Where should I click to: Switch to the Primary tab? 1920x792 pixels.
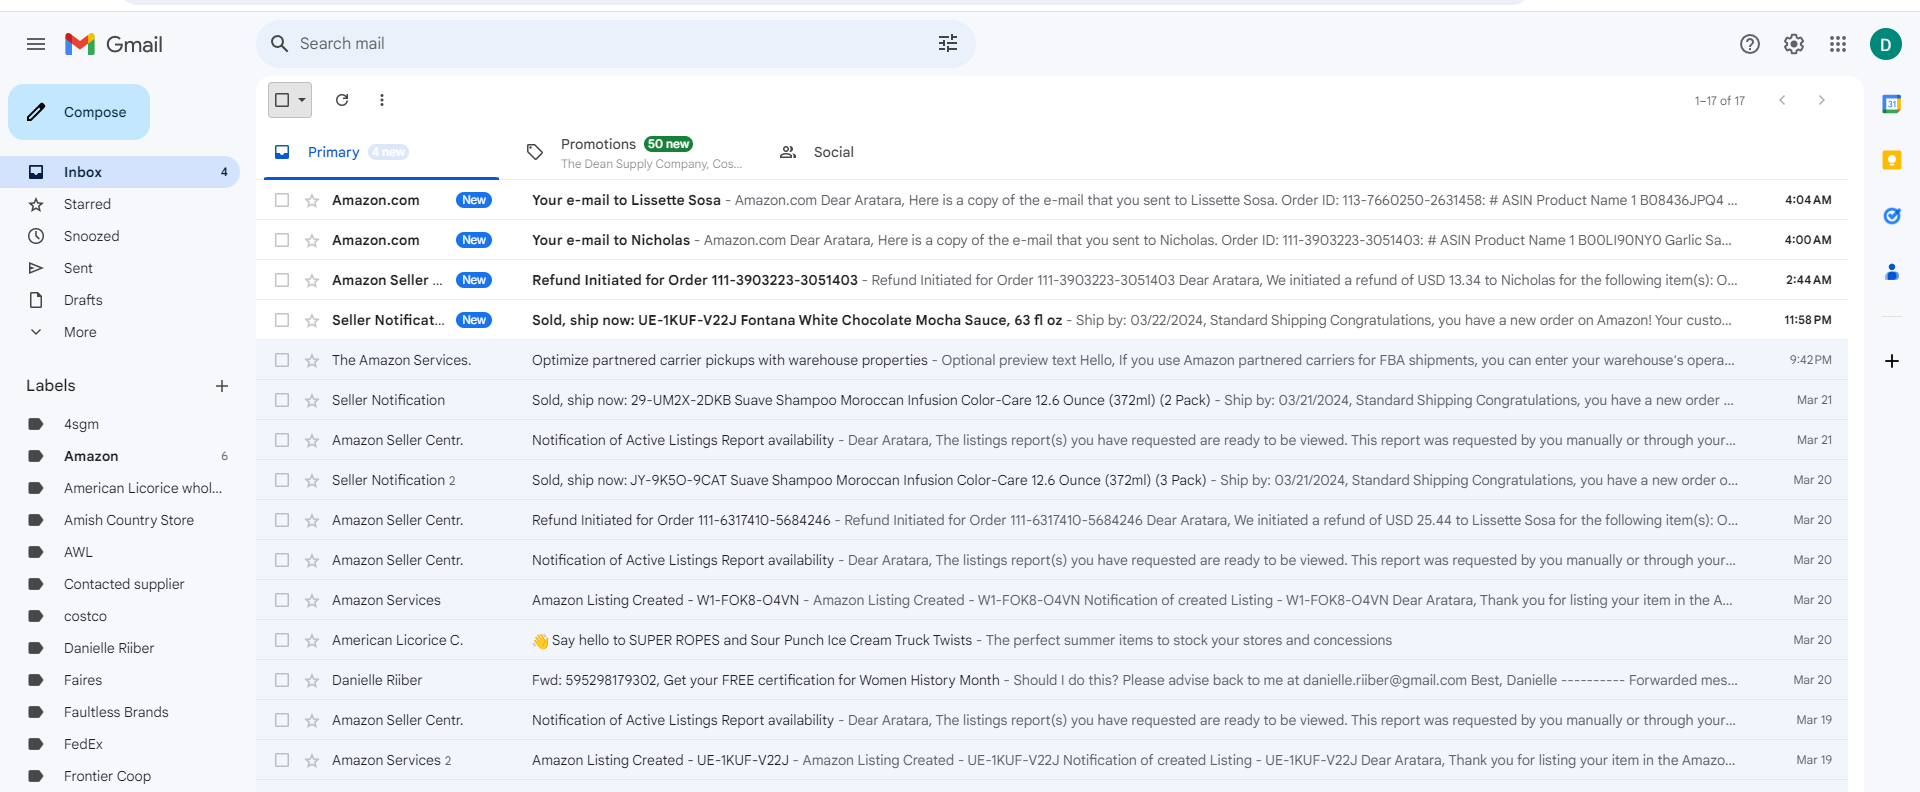pos(382,152)
